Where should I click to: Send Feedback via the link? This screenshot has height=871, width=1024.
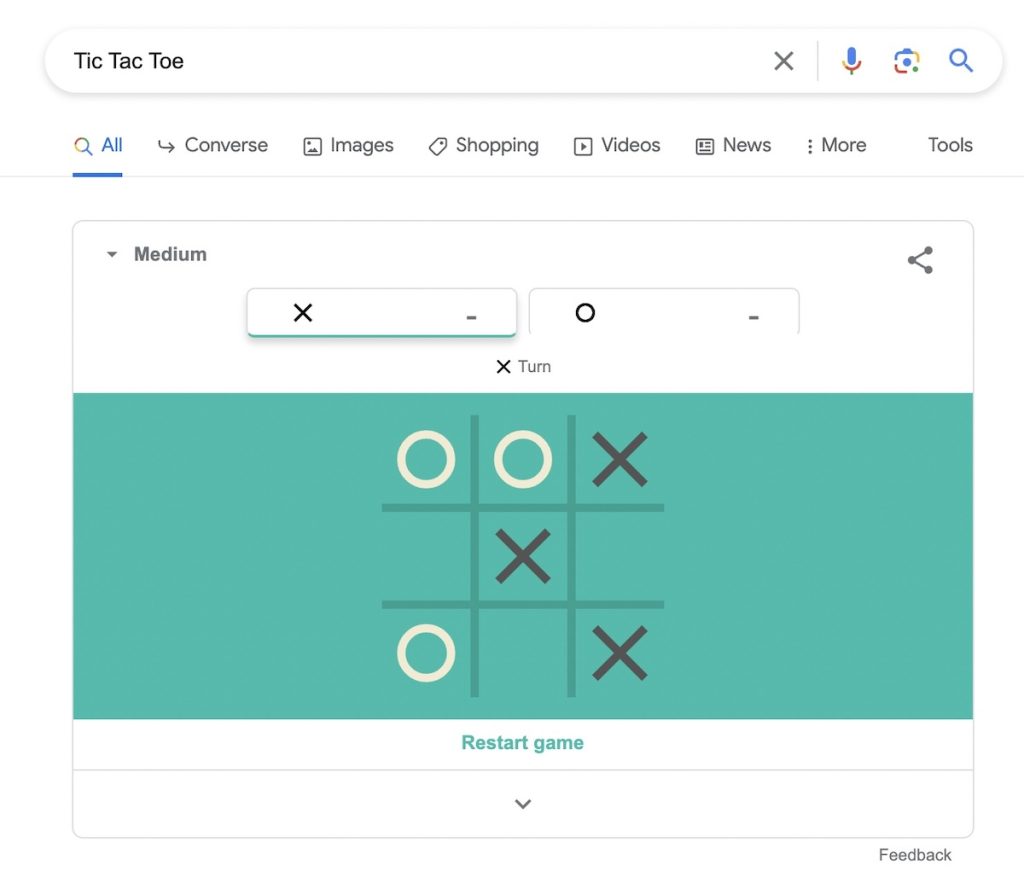pos(914,854)
